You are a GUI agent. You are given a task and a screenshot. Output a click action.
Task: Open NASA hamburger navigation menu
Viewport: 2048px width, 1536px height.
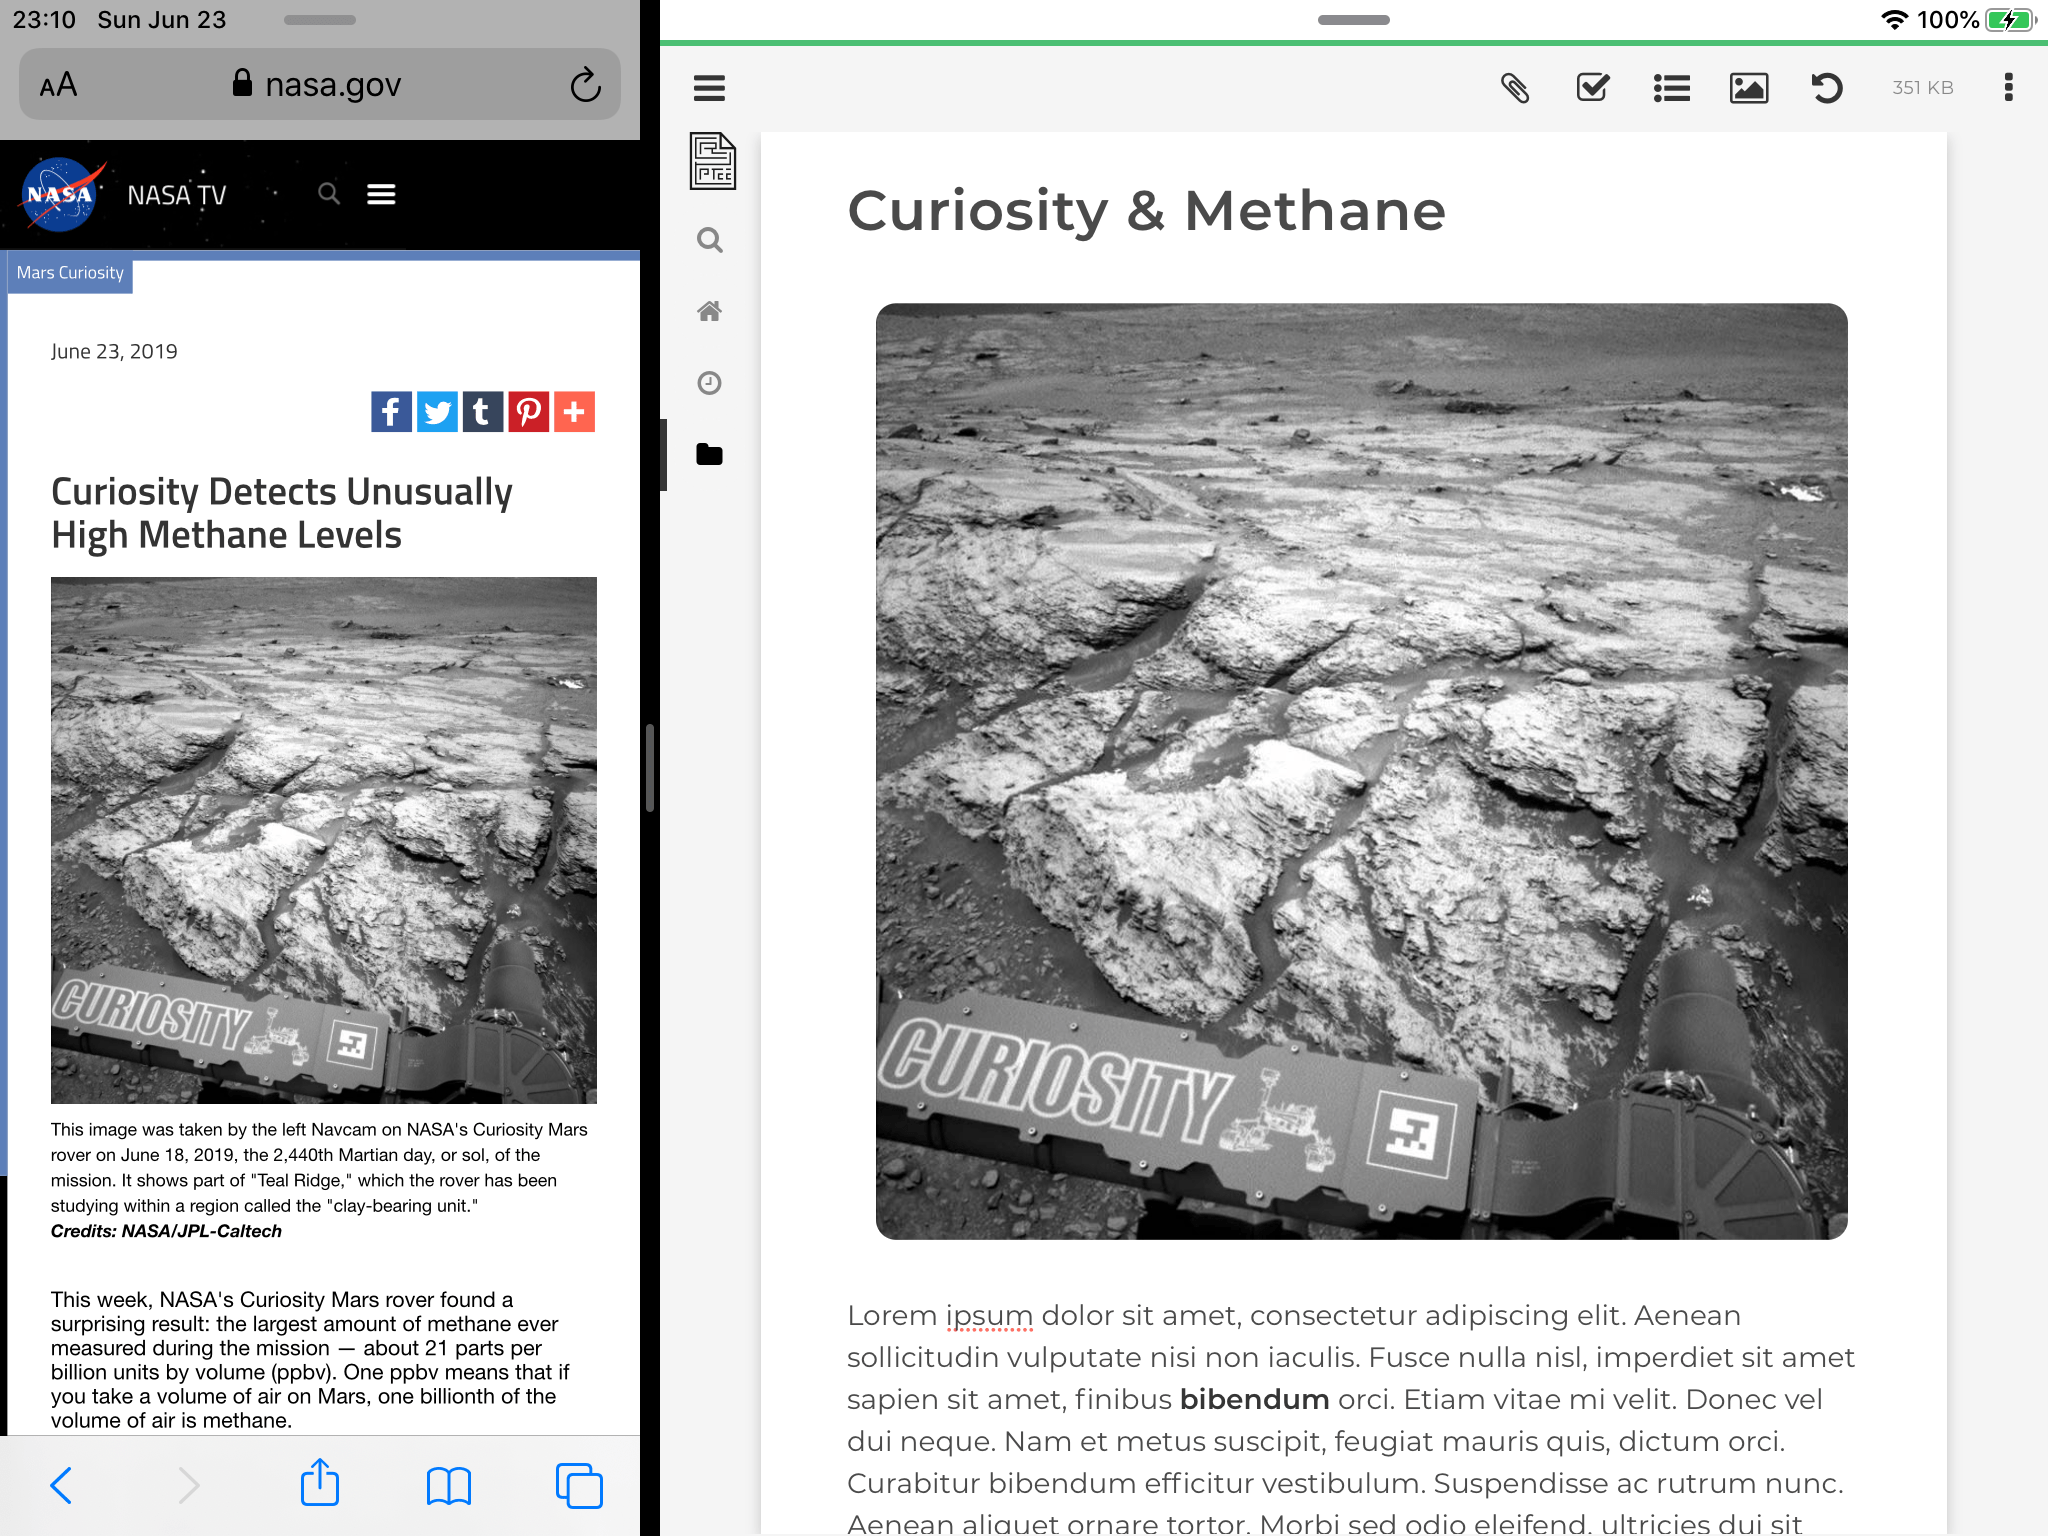pyautogui.click(x=381, y=194)
